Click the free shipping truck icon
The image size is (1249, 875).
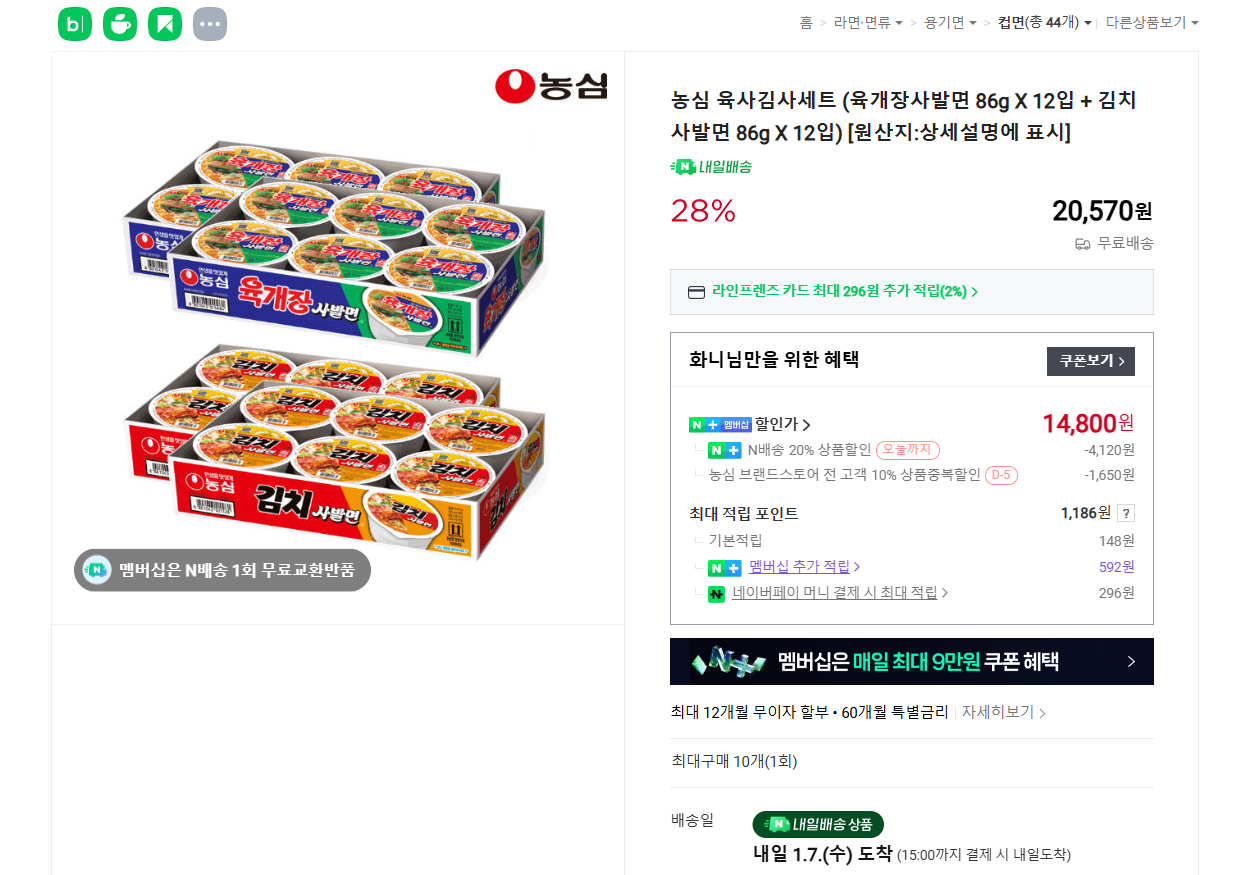(1081, 243)
